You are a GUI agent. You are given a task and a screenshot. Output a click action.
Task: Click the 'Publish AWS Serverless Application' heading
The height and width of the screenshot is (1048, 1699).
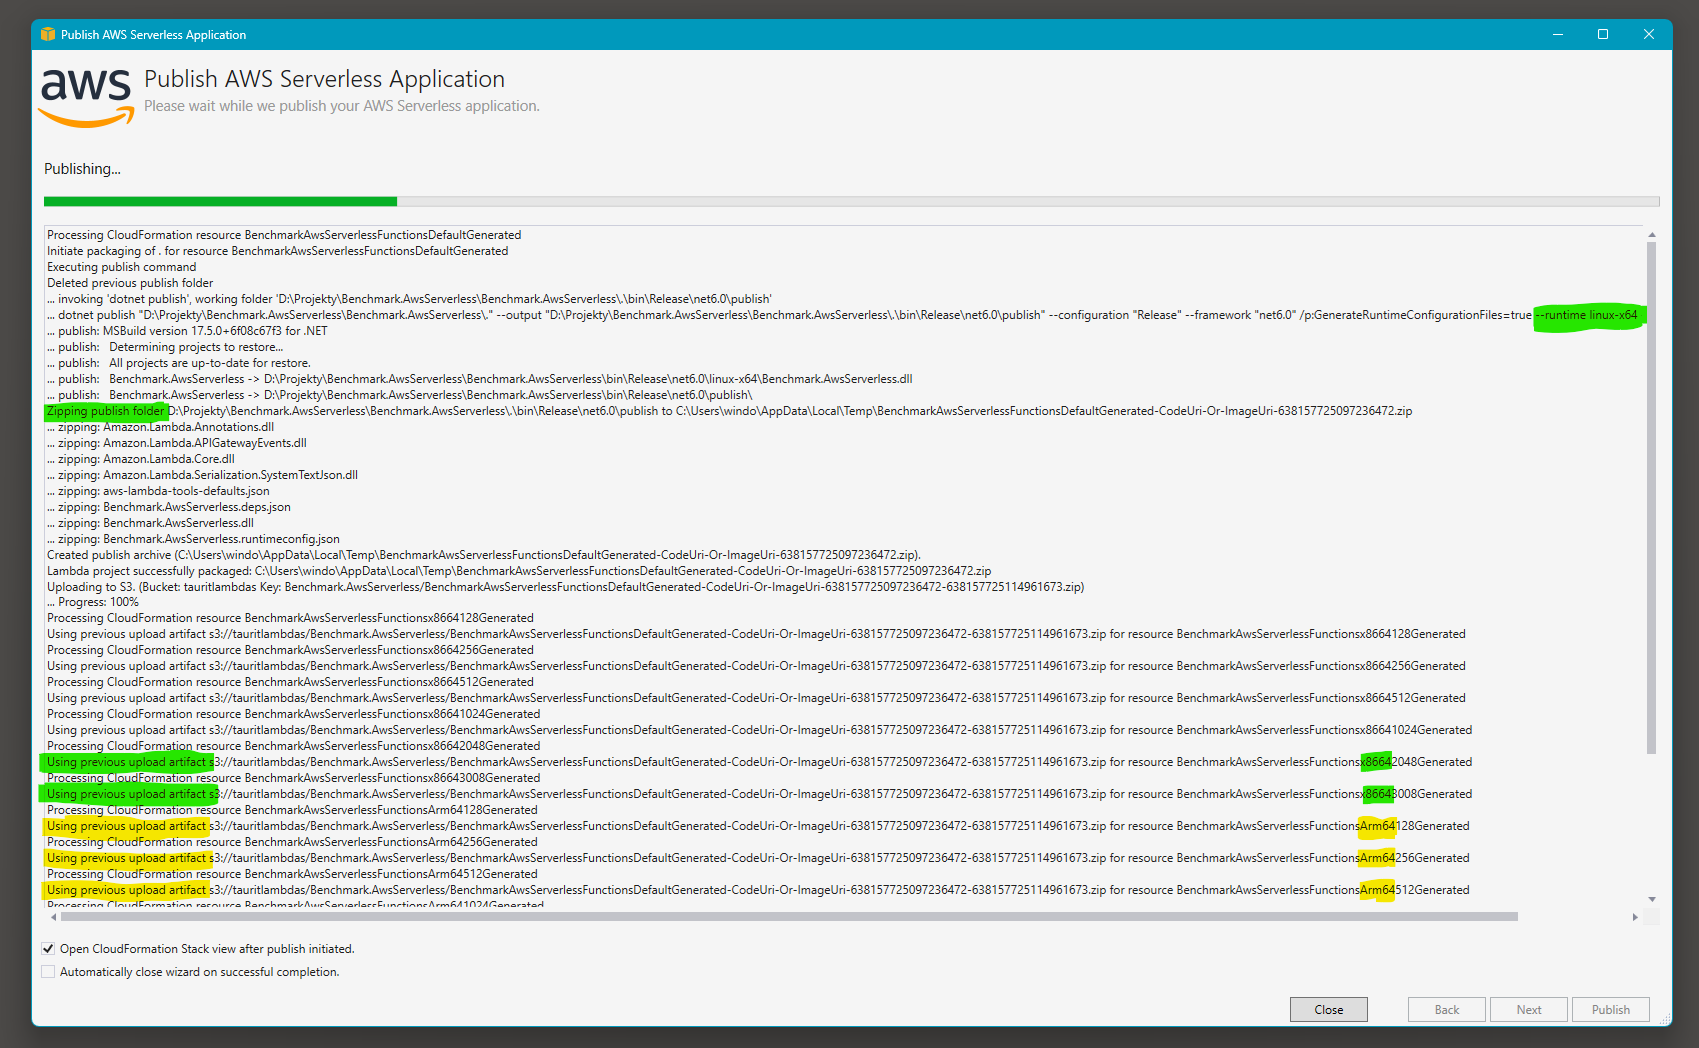pos(324,79)
